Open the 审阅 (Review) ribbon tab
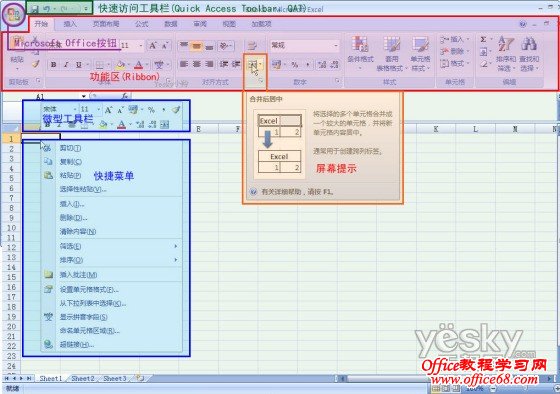This screenshot has height=394, width=560. click(x=200, y=24)
